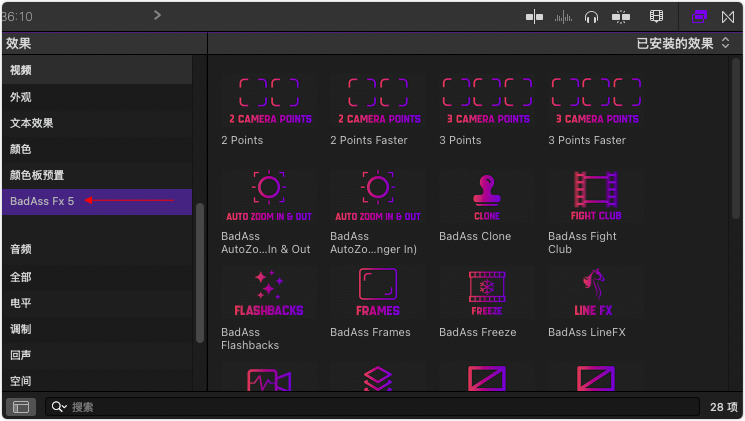Click the 搜索 search field

372,407
